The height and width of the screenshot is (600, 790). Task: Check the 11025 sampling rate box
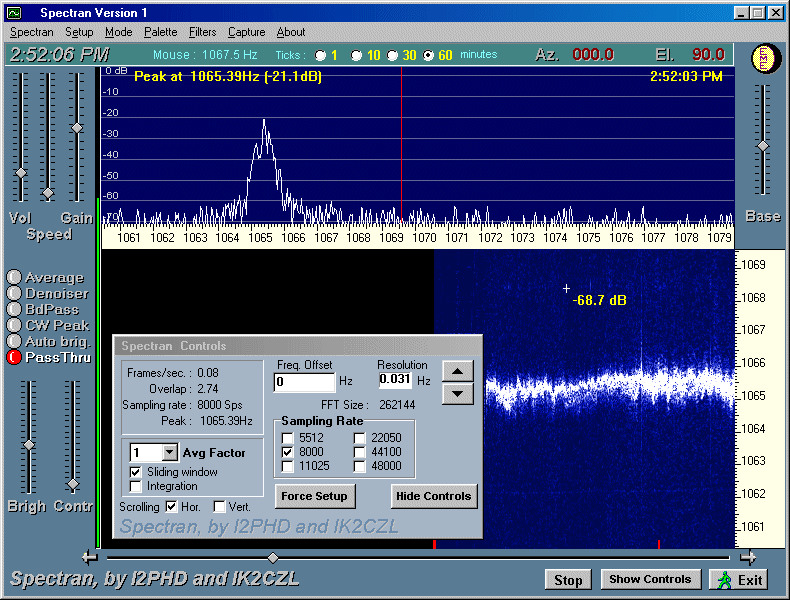pos(288,466)
